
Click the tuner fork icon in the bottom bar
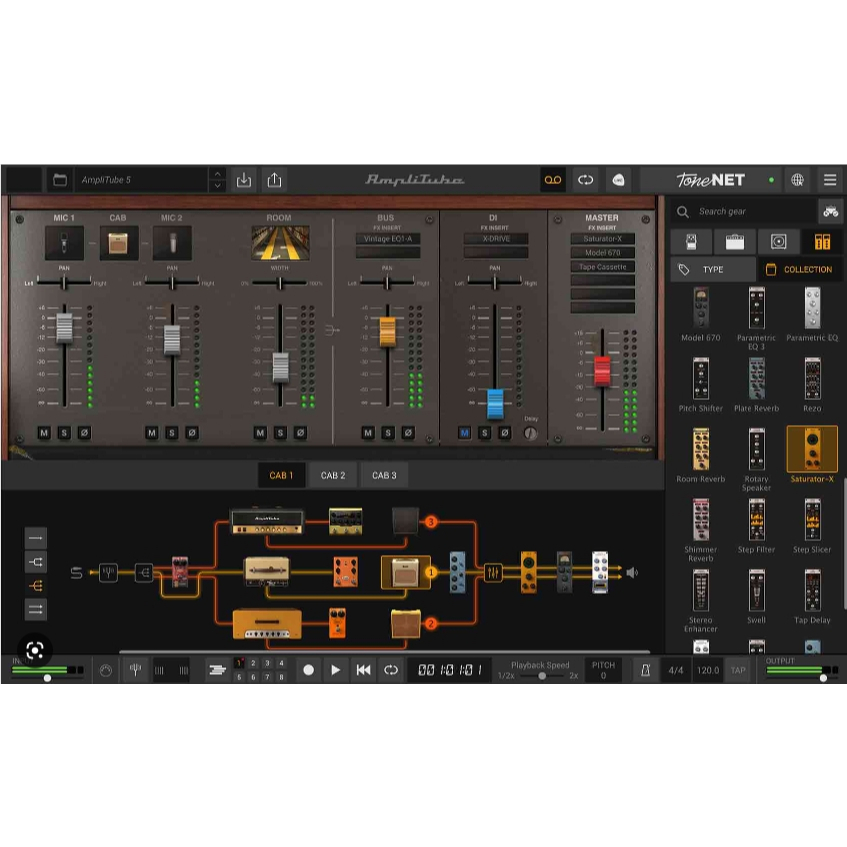pyautogui.click(x=135, y=670)
